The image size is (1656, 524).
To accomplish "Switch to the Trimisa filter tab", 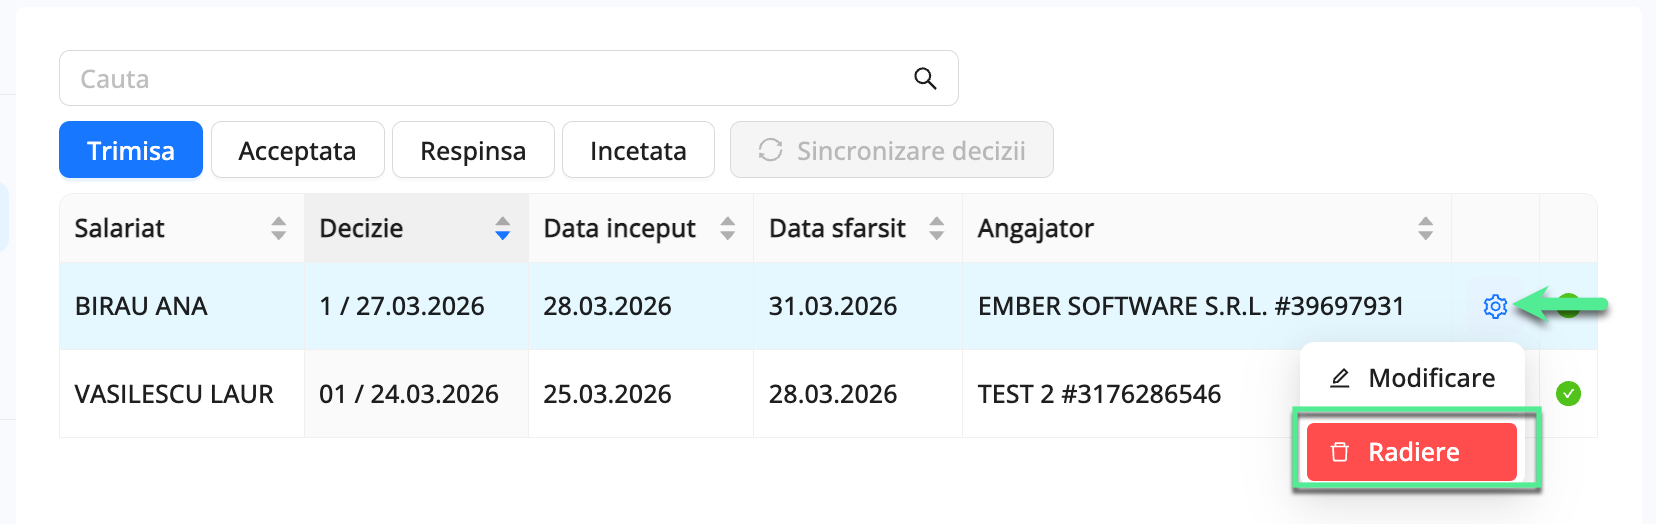I will point(131,151).
